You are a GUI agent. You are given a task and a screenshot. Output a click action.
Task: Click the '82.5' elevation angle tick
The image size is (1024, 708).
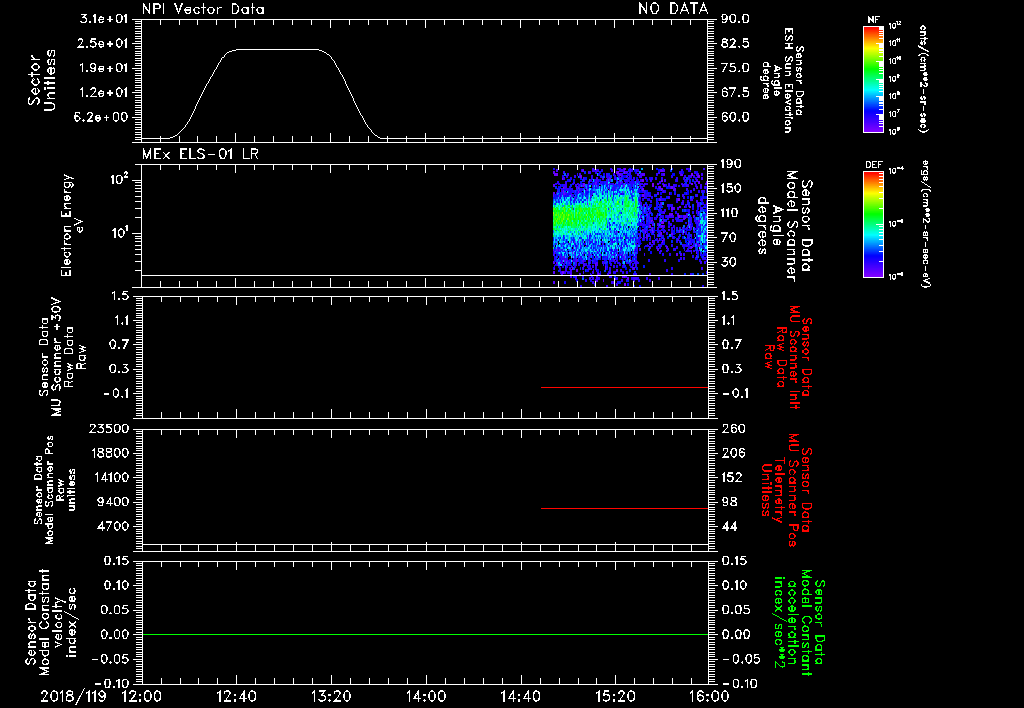tap(735, 43)
